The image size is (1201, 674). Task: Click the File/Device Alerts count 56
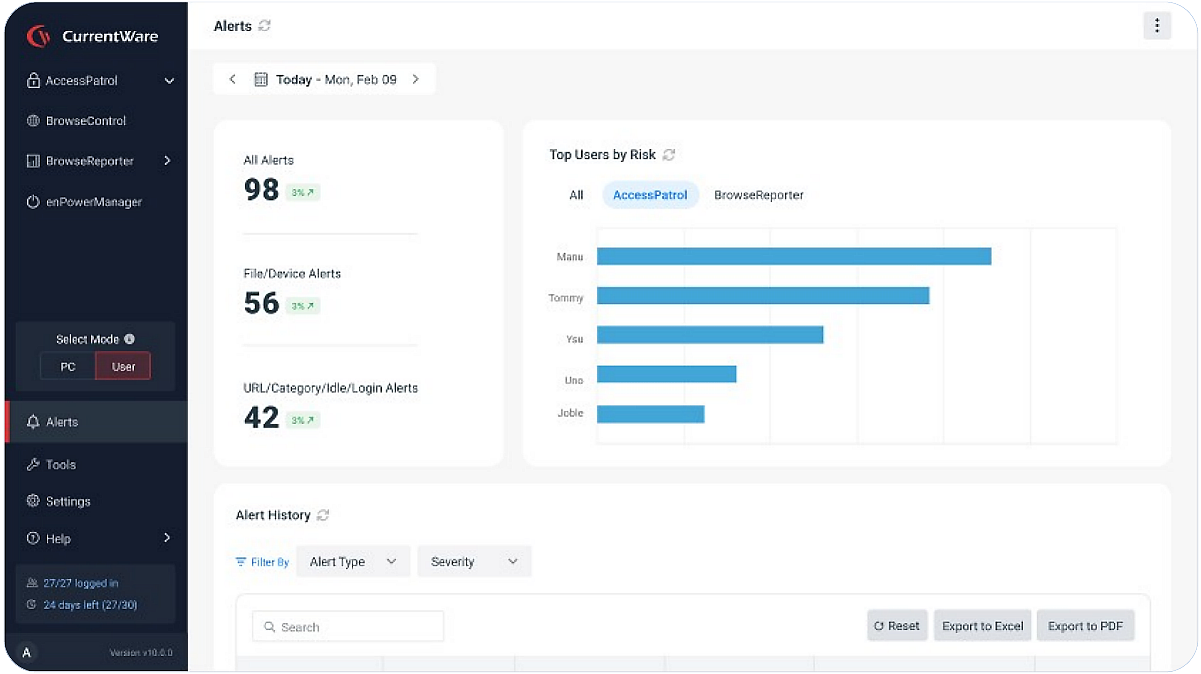pos(261,303)
